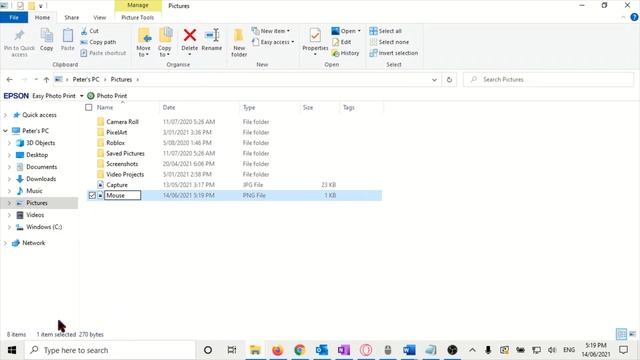The width and height of the screenshot is (640, 360).
Task: Click Copy path in Clipboard group
Action: pos(98,42)
